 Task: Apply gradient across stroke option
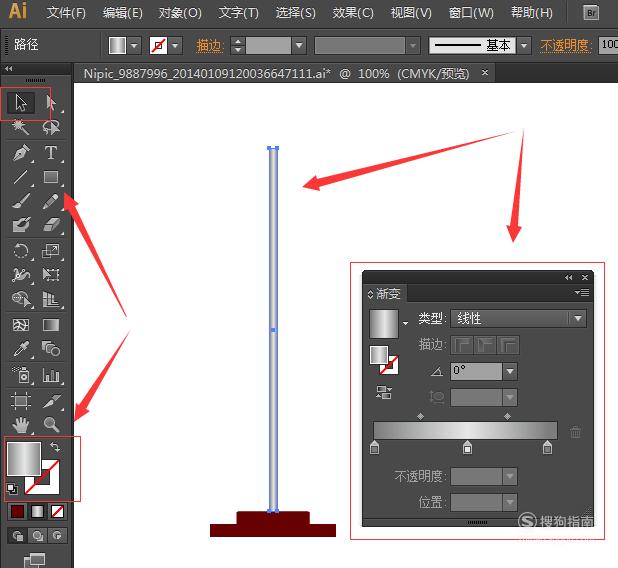pos(508,346)
